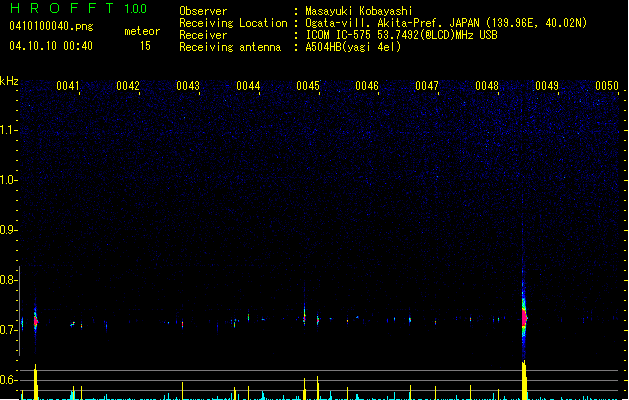Click the 0045 time marker
Screen dimensions: 629x400
(x=308, y=86)
